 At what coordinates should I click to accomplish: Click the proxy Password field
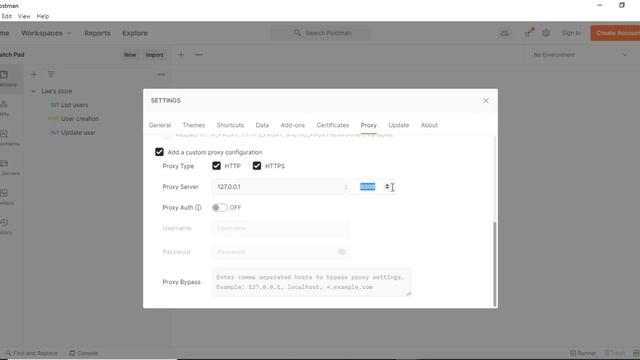pyautogui.click(x=281, y=252)
